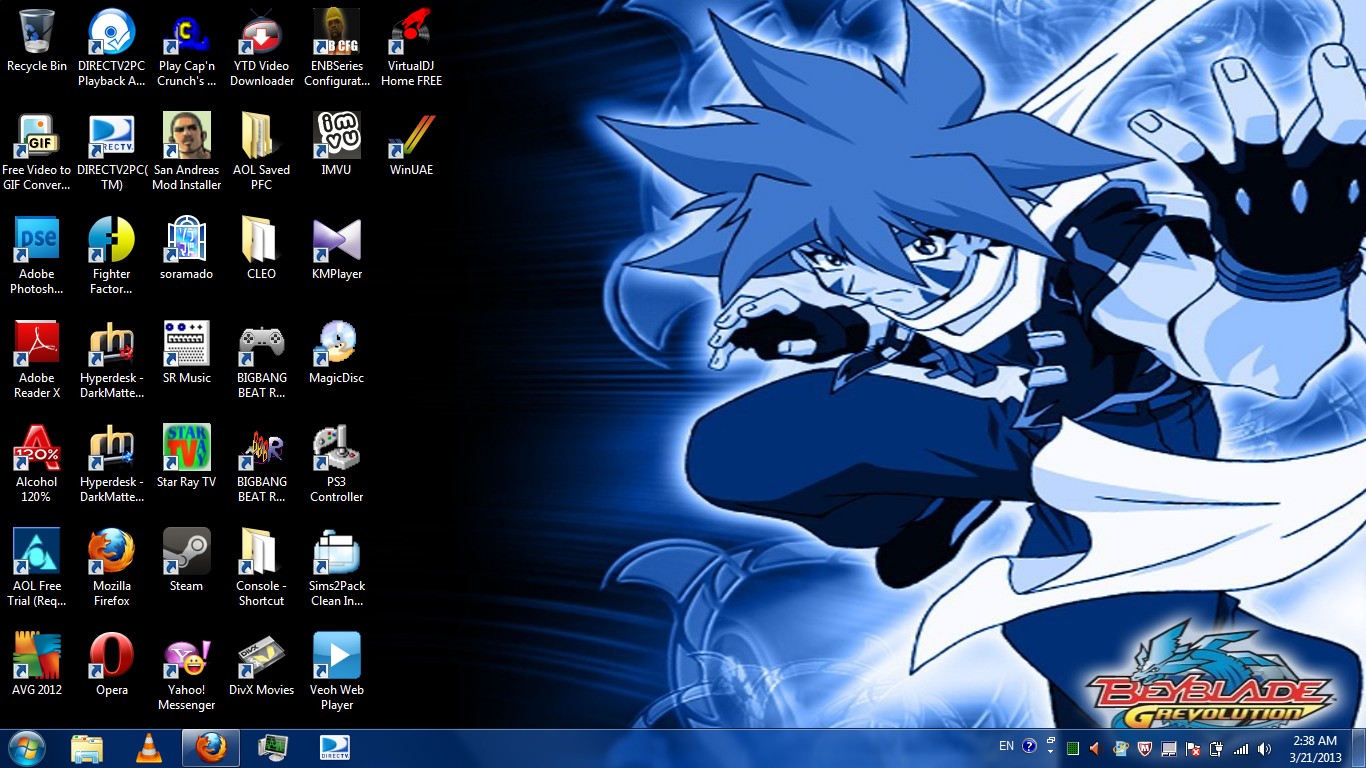The height and width of the screenshot is (768, 1366).
Task: Click the touchpad tray icon
Action: [1169, 748]
